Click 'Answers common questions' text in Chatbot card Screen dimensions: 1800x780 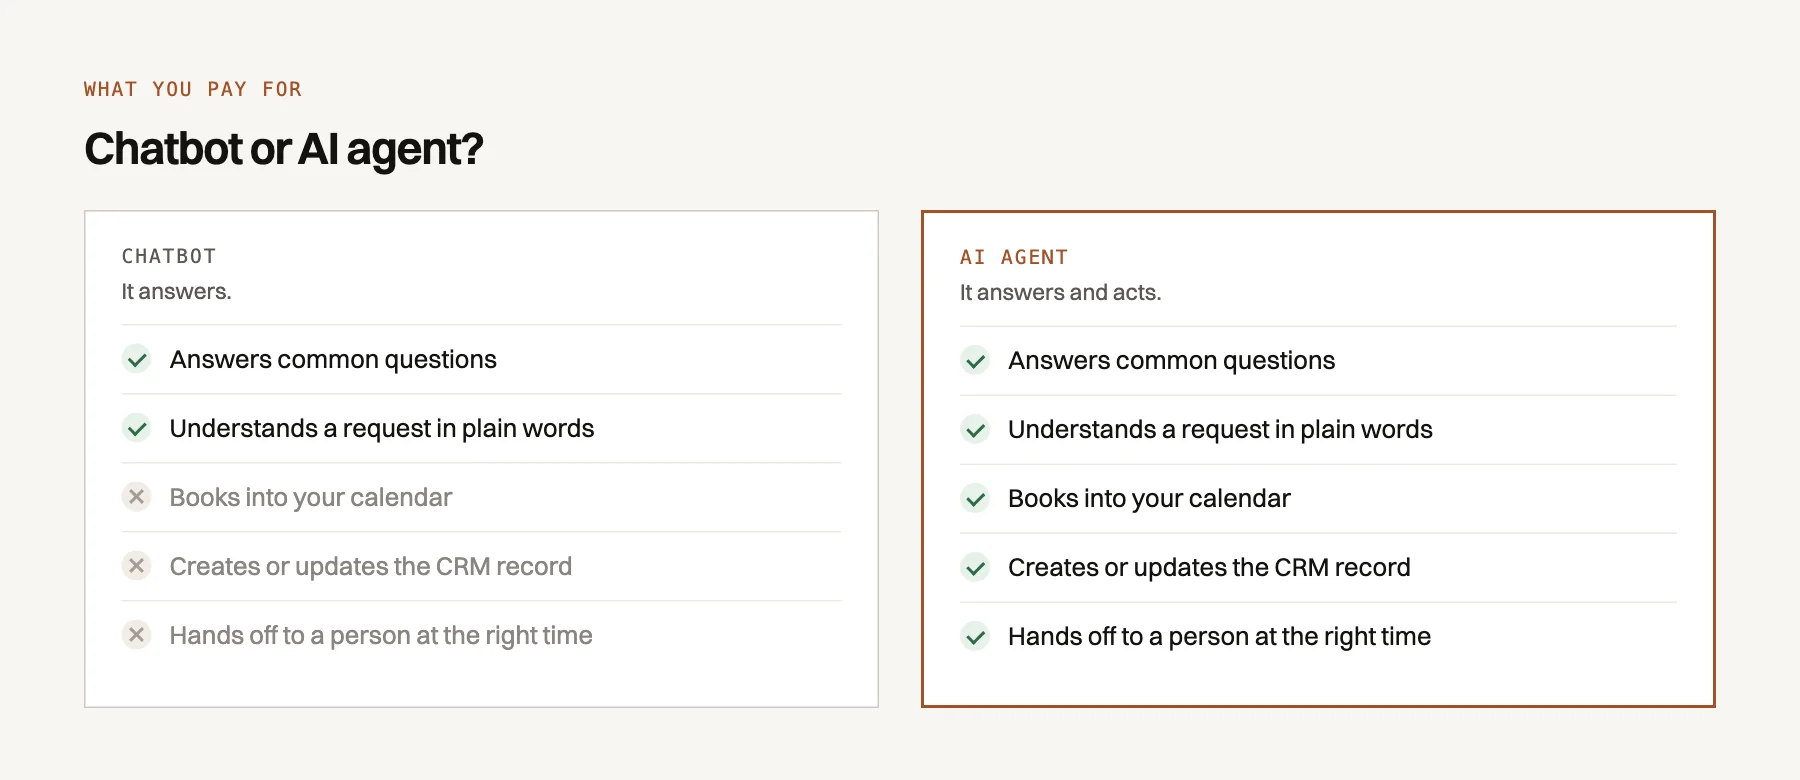(333, 359)
